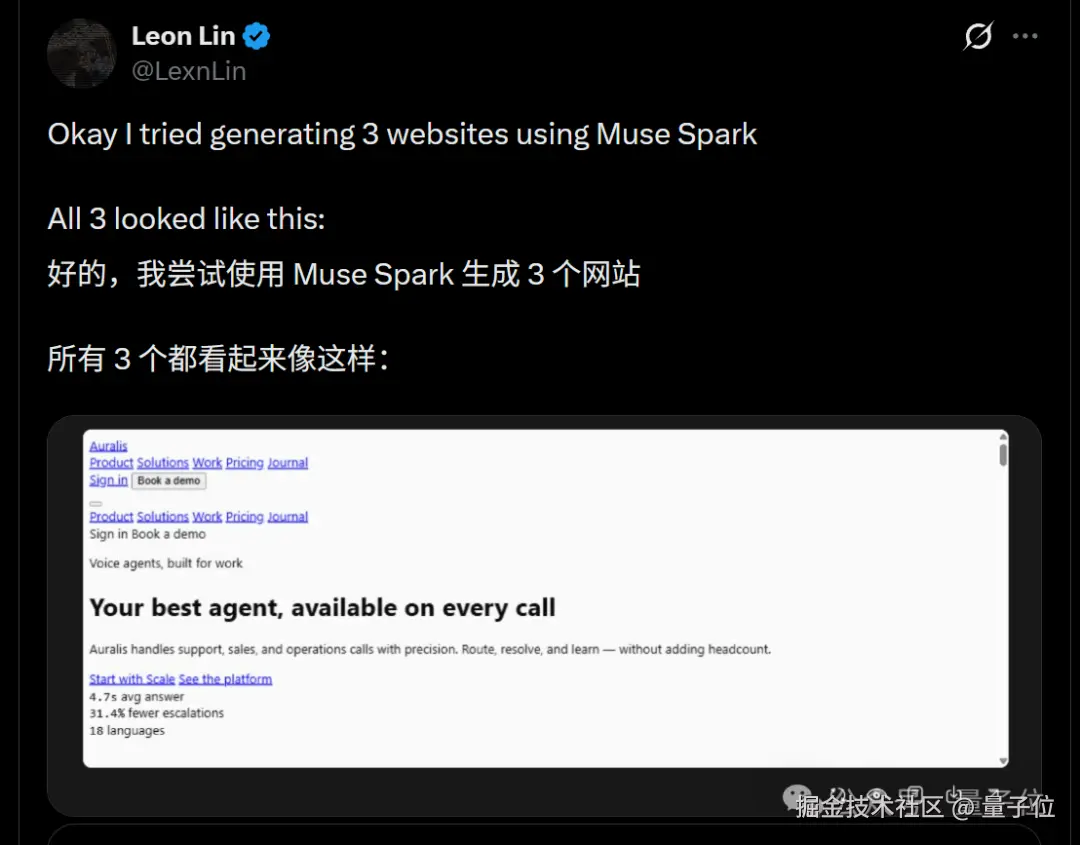The height and width of the screenshot is (845, 1080).
Task: Open the three-dot more options menu
Action: 1025,36
